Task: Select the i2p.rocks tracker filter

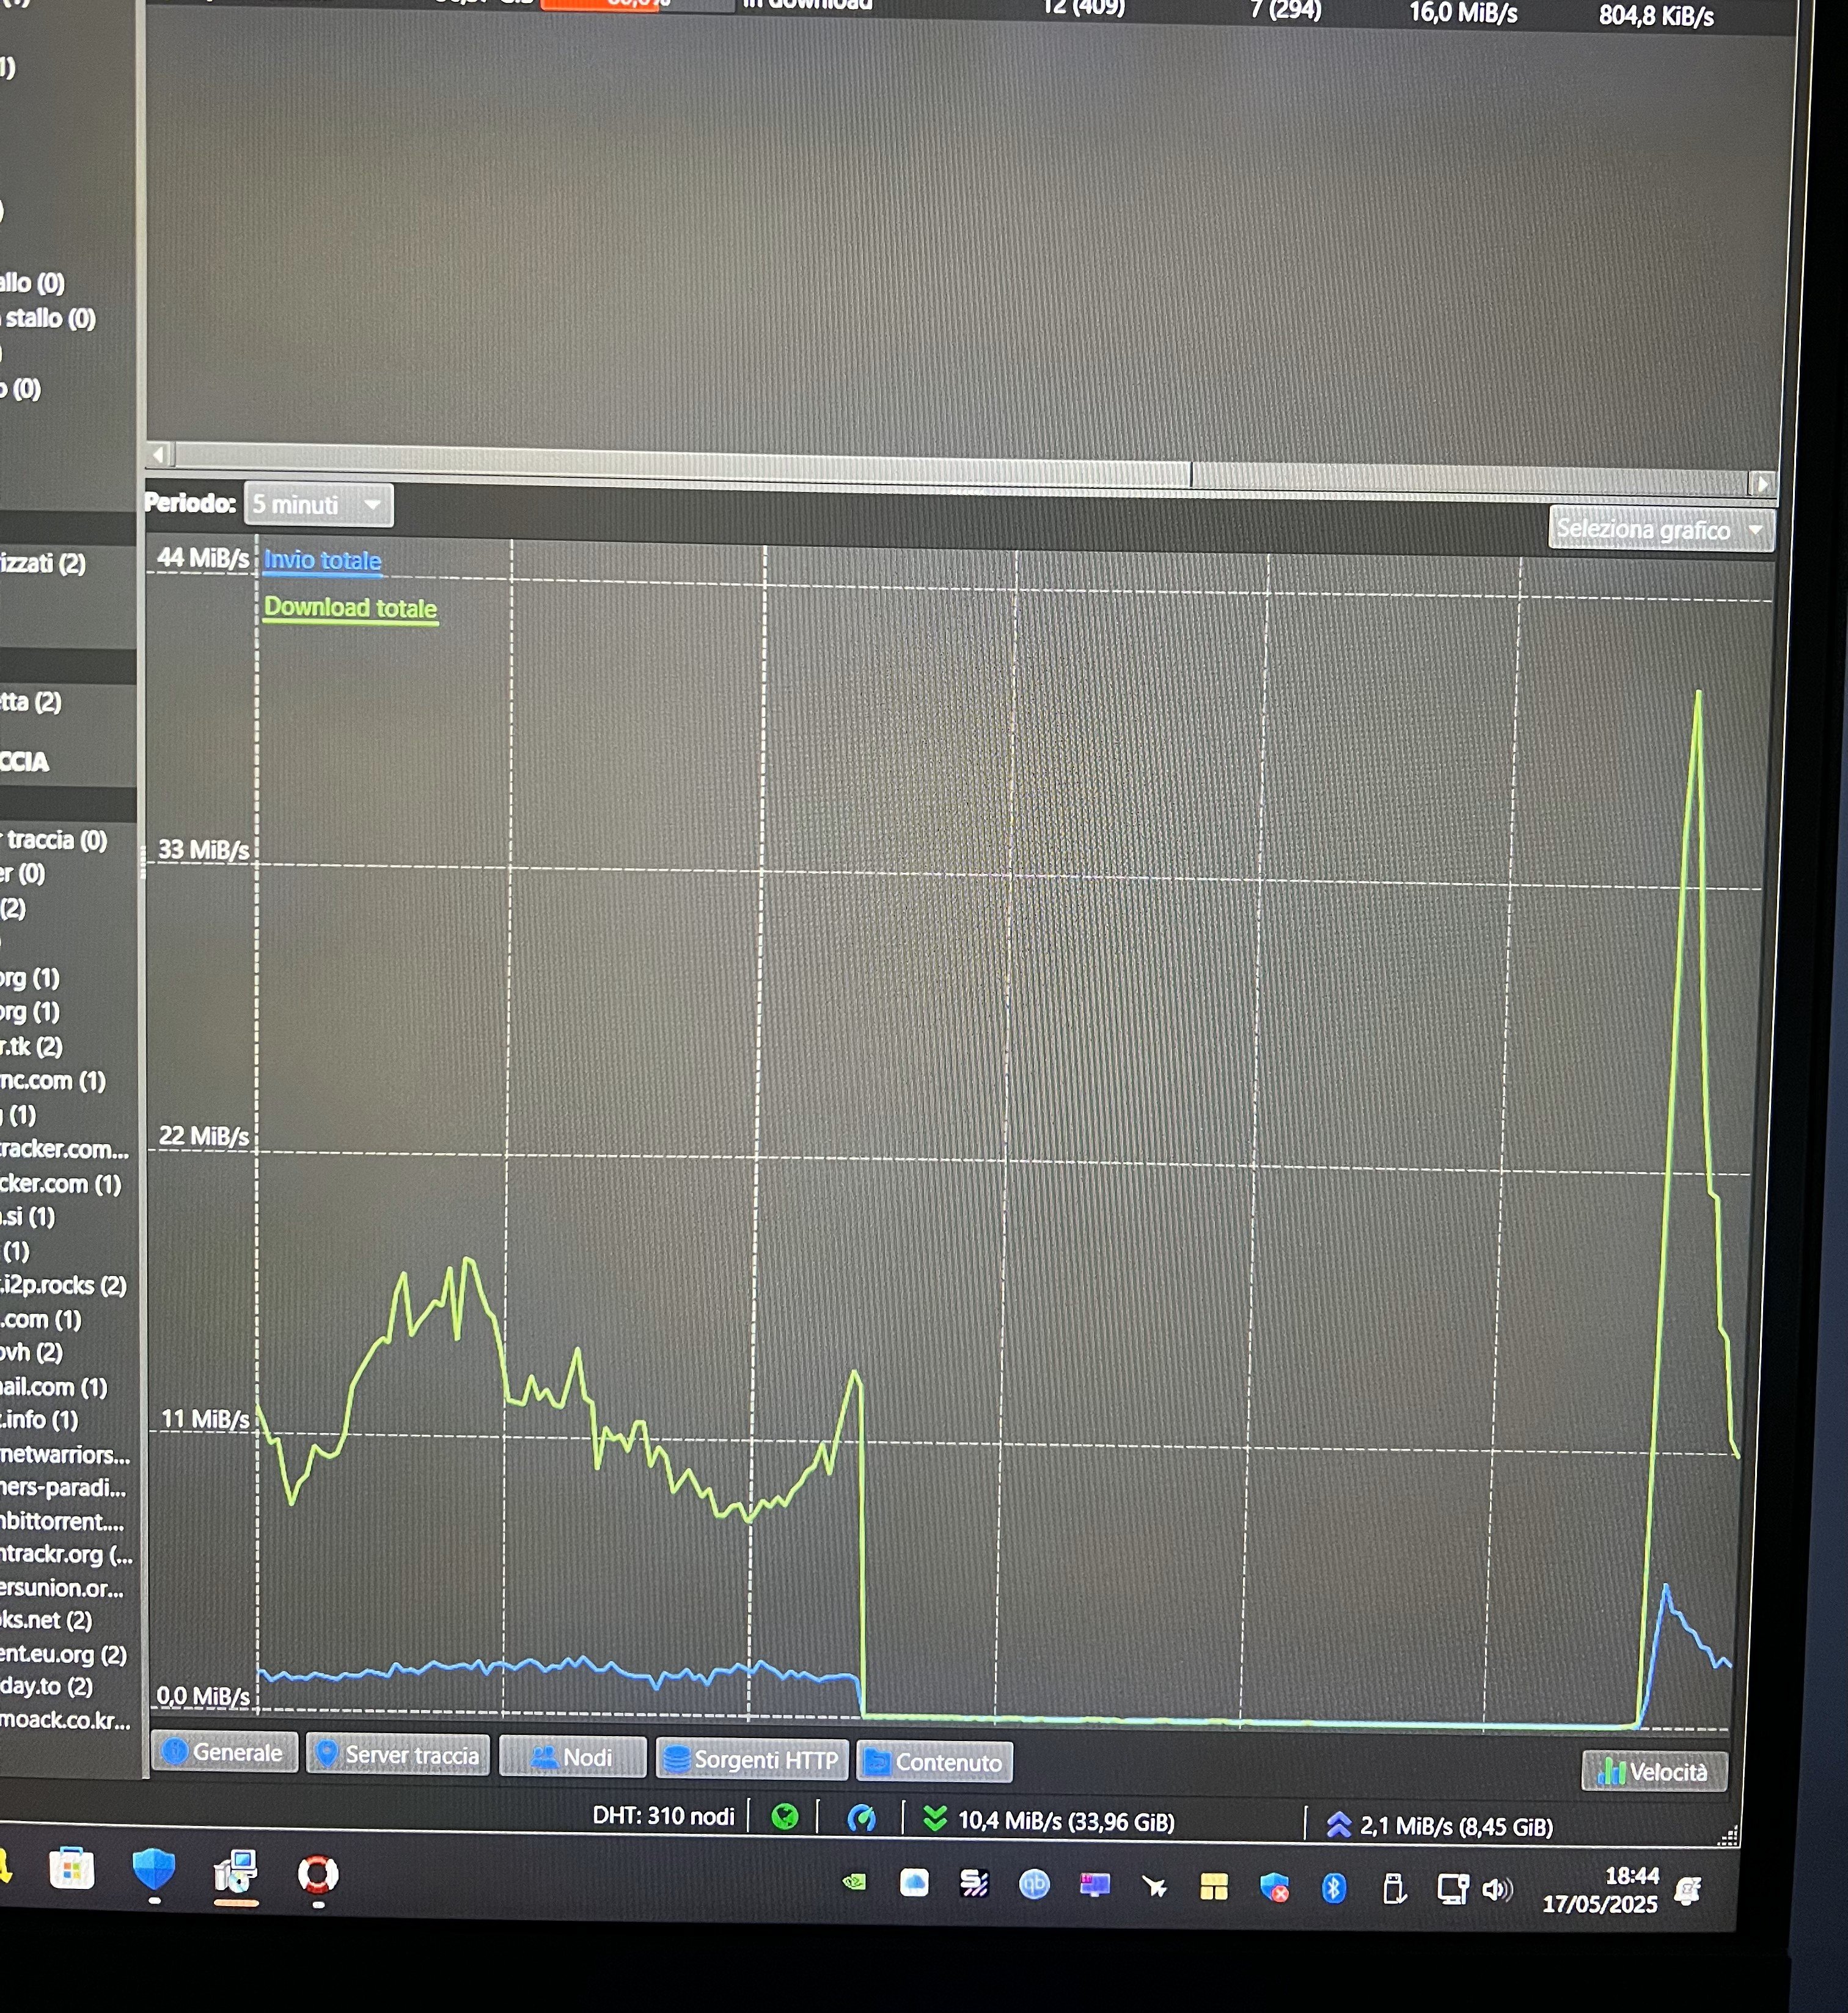Action: point(62,1285)
